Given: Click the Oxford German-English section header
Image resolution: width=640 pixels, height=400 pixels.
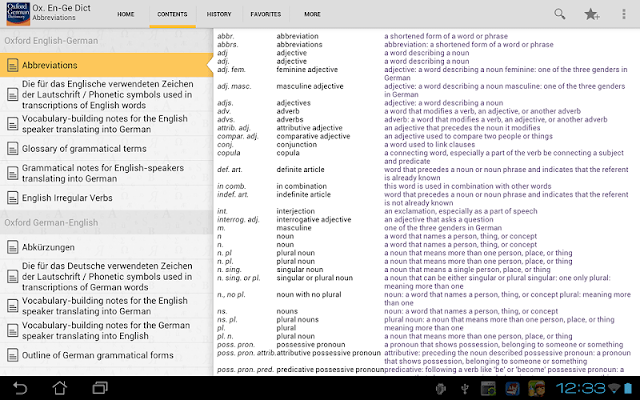Looking at the screenshot, I should (x=106, y=222).
